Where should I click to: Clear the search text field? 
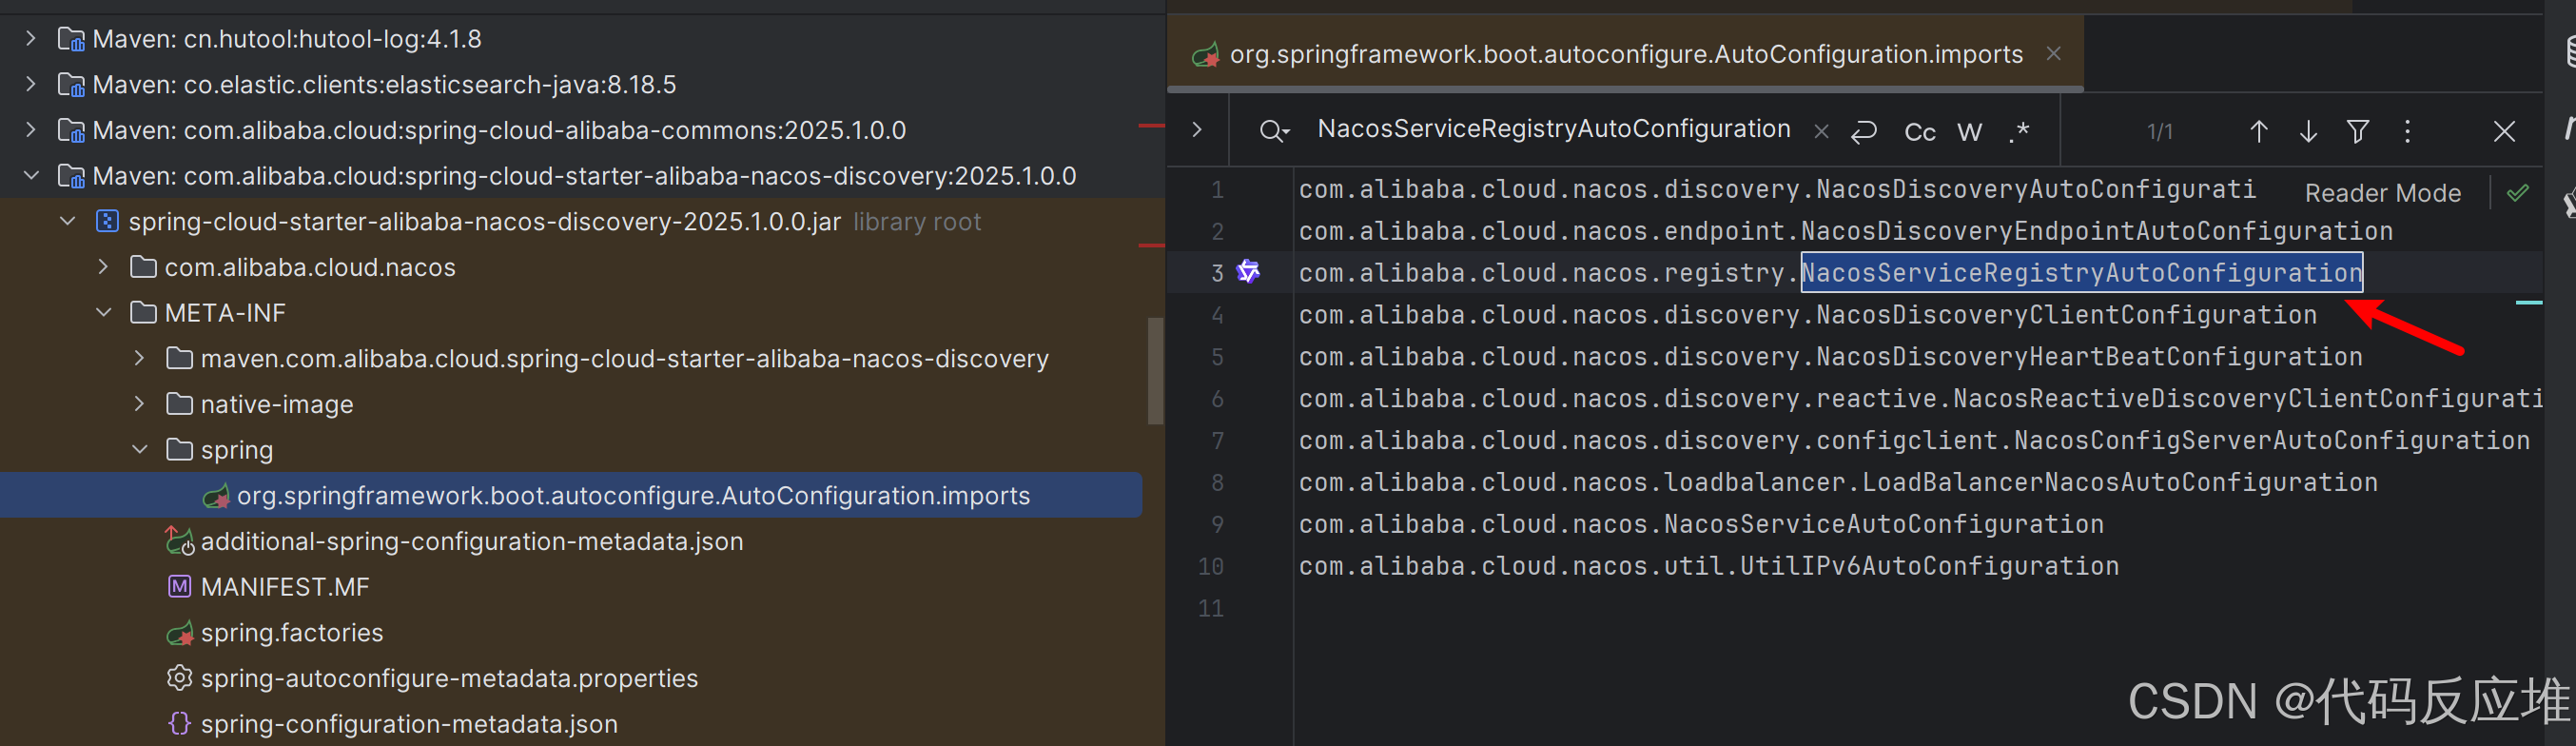[x=1822, y=132]
